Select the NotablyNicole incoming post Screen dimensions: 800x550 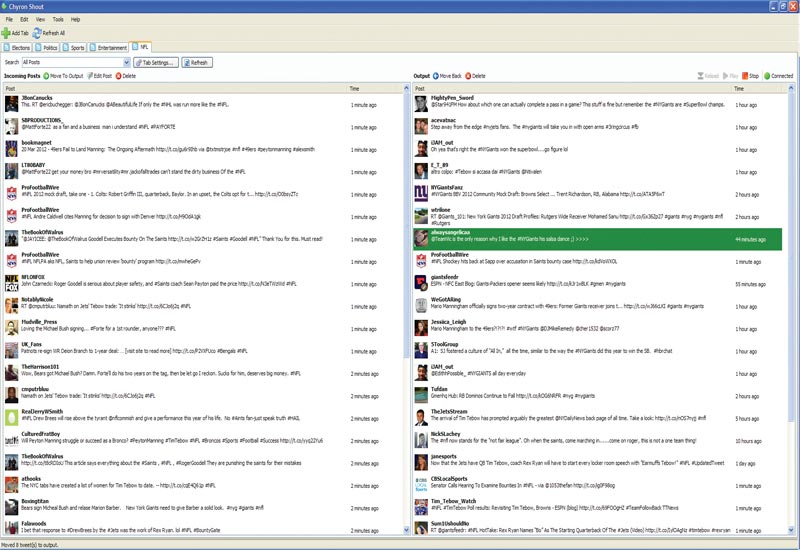[203, 306]
